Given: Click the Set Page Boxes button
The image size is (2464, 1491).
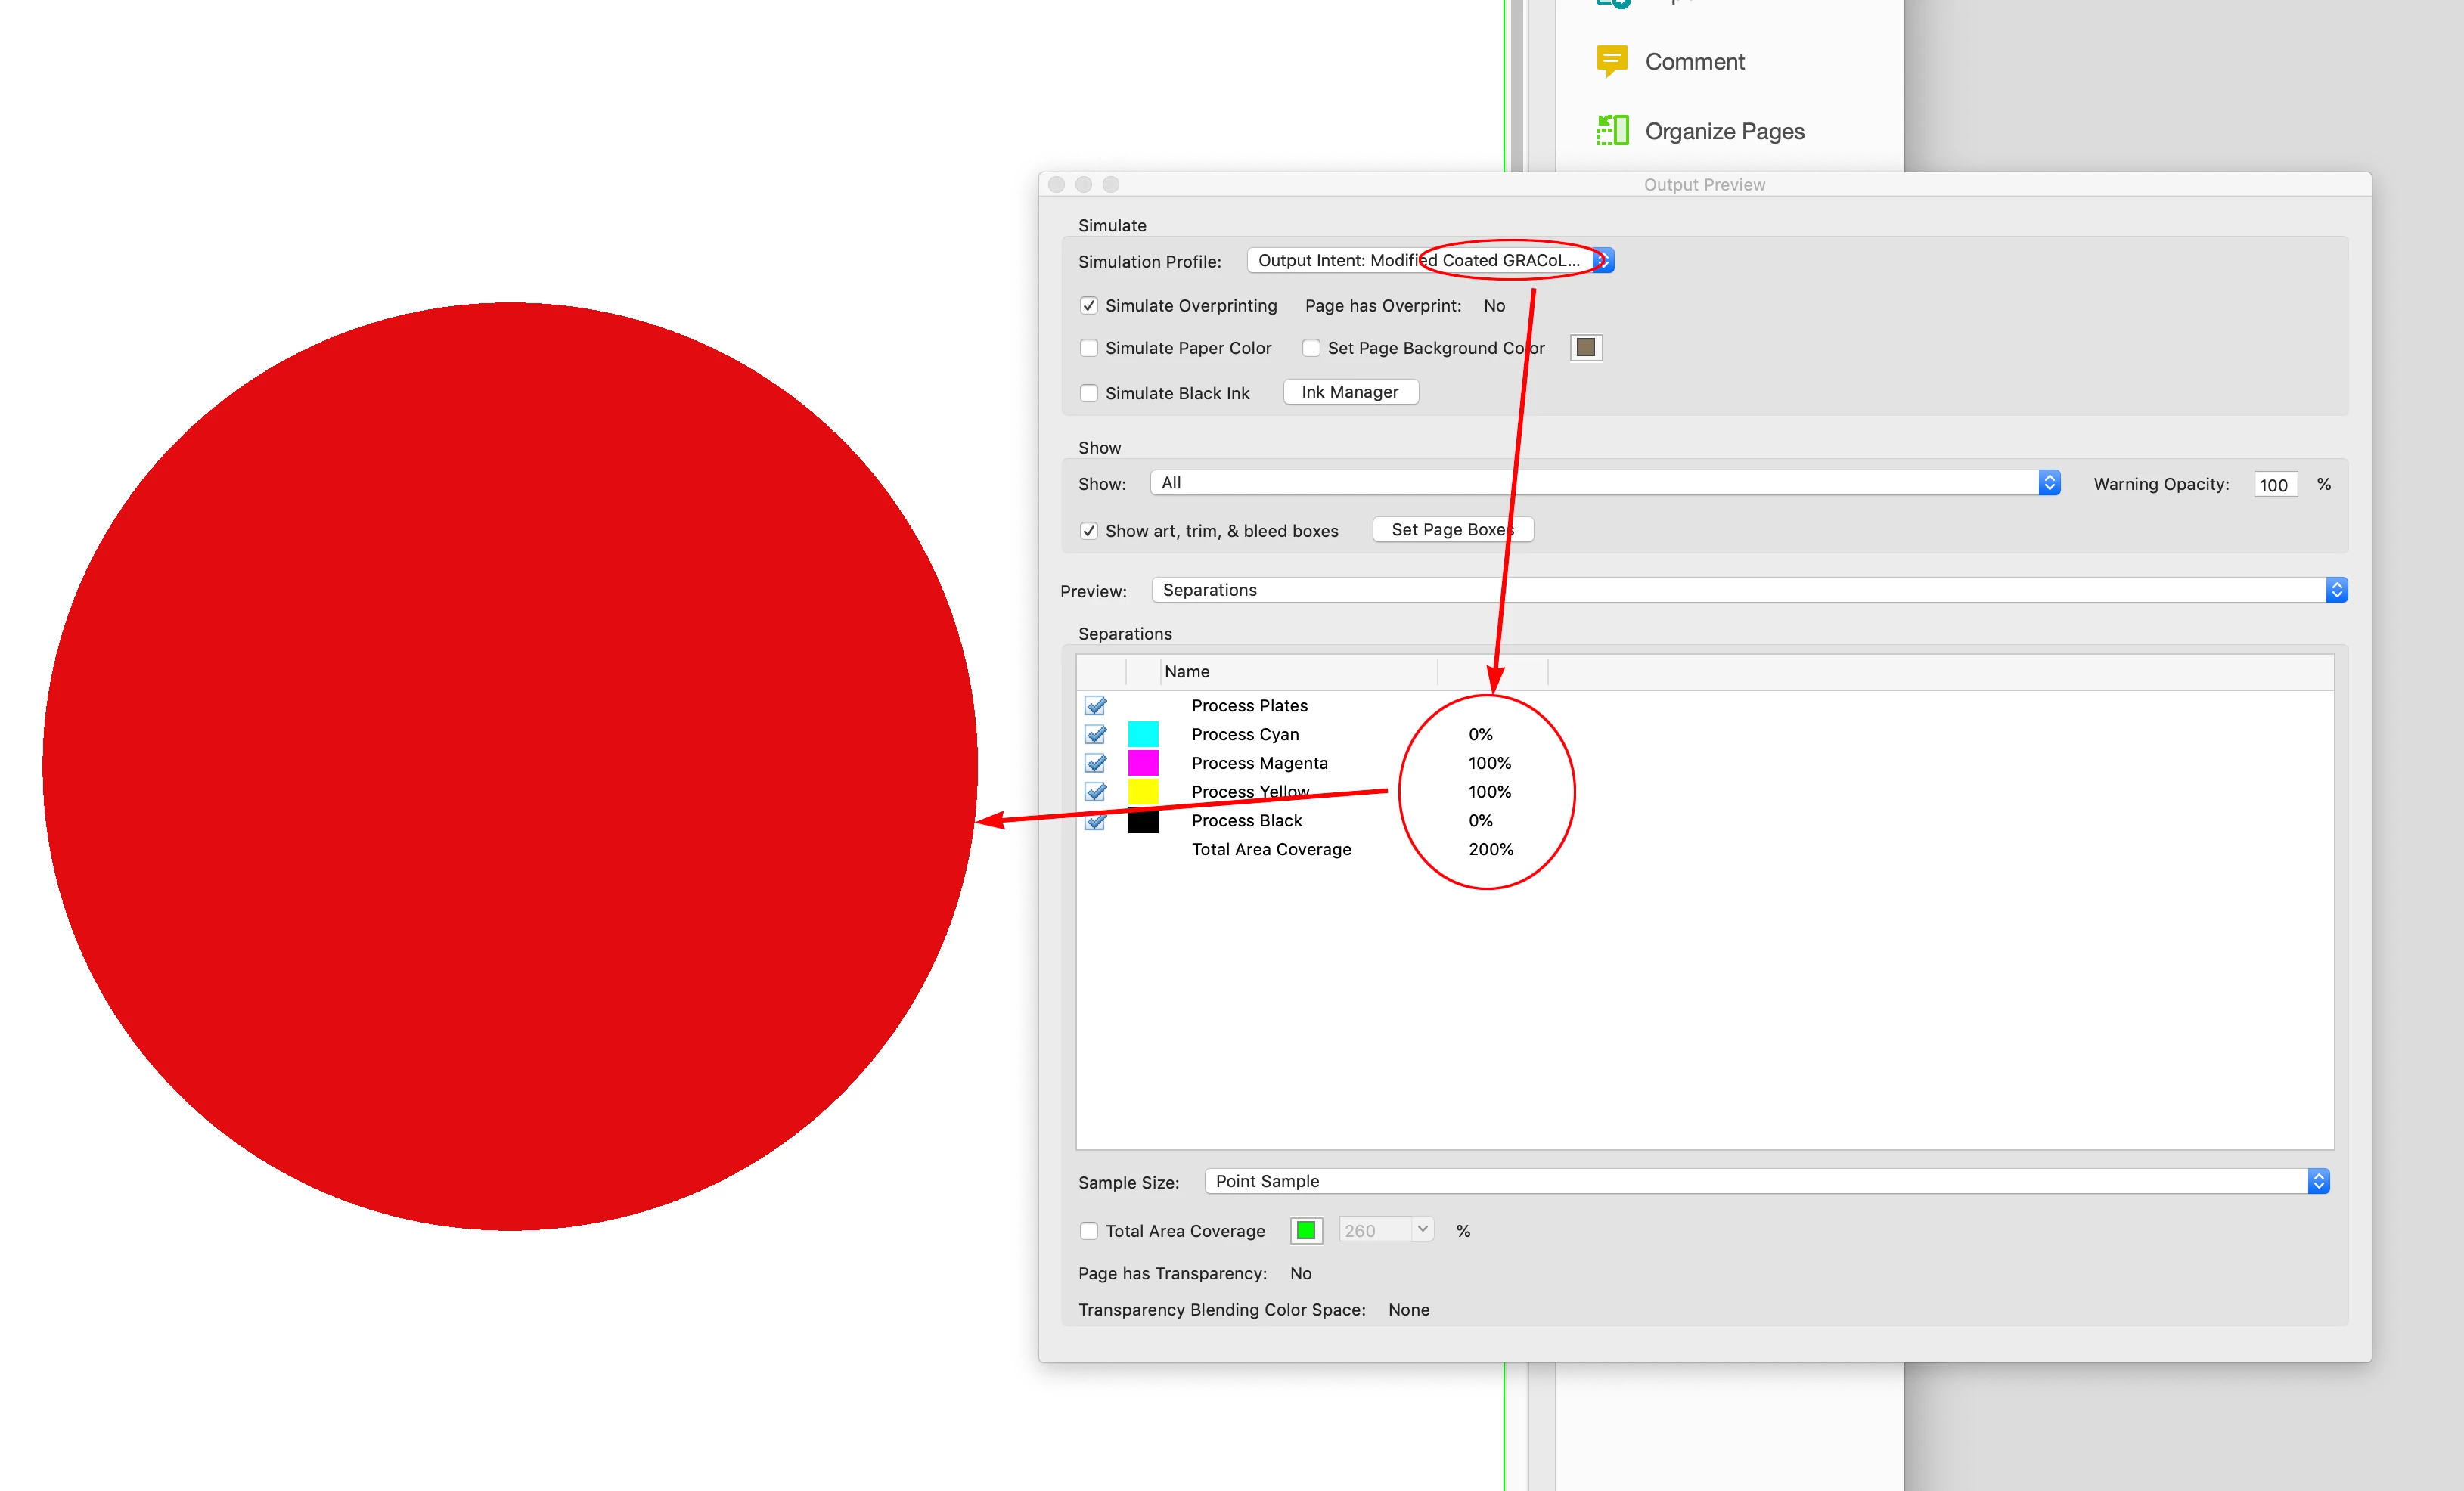Looking at the screenshot, I should point(1452,530).
